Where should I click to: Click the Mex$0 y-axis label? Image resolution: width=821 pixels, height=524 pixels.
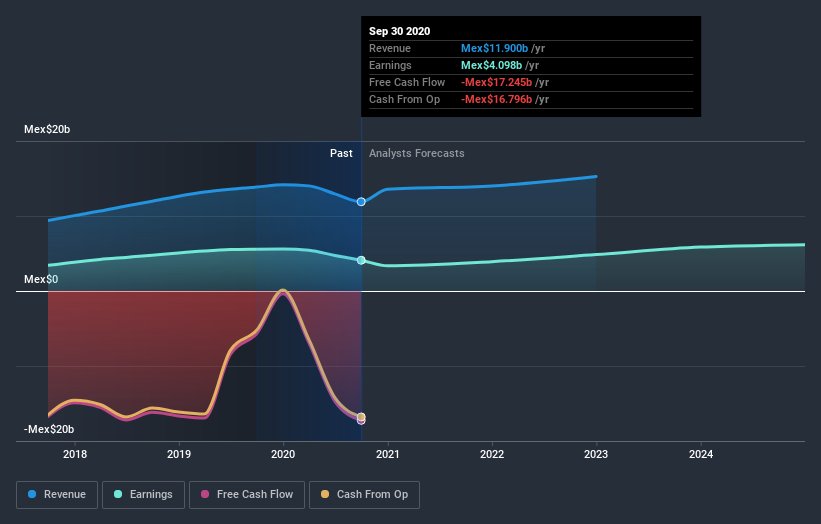coord(41,280)
